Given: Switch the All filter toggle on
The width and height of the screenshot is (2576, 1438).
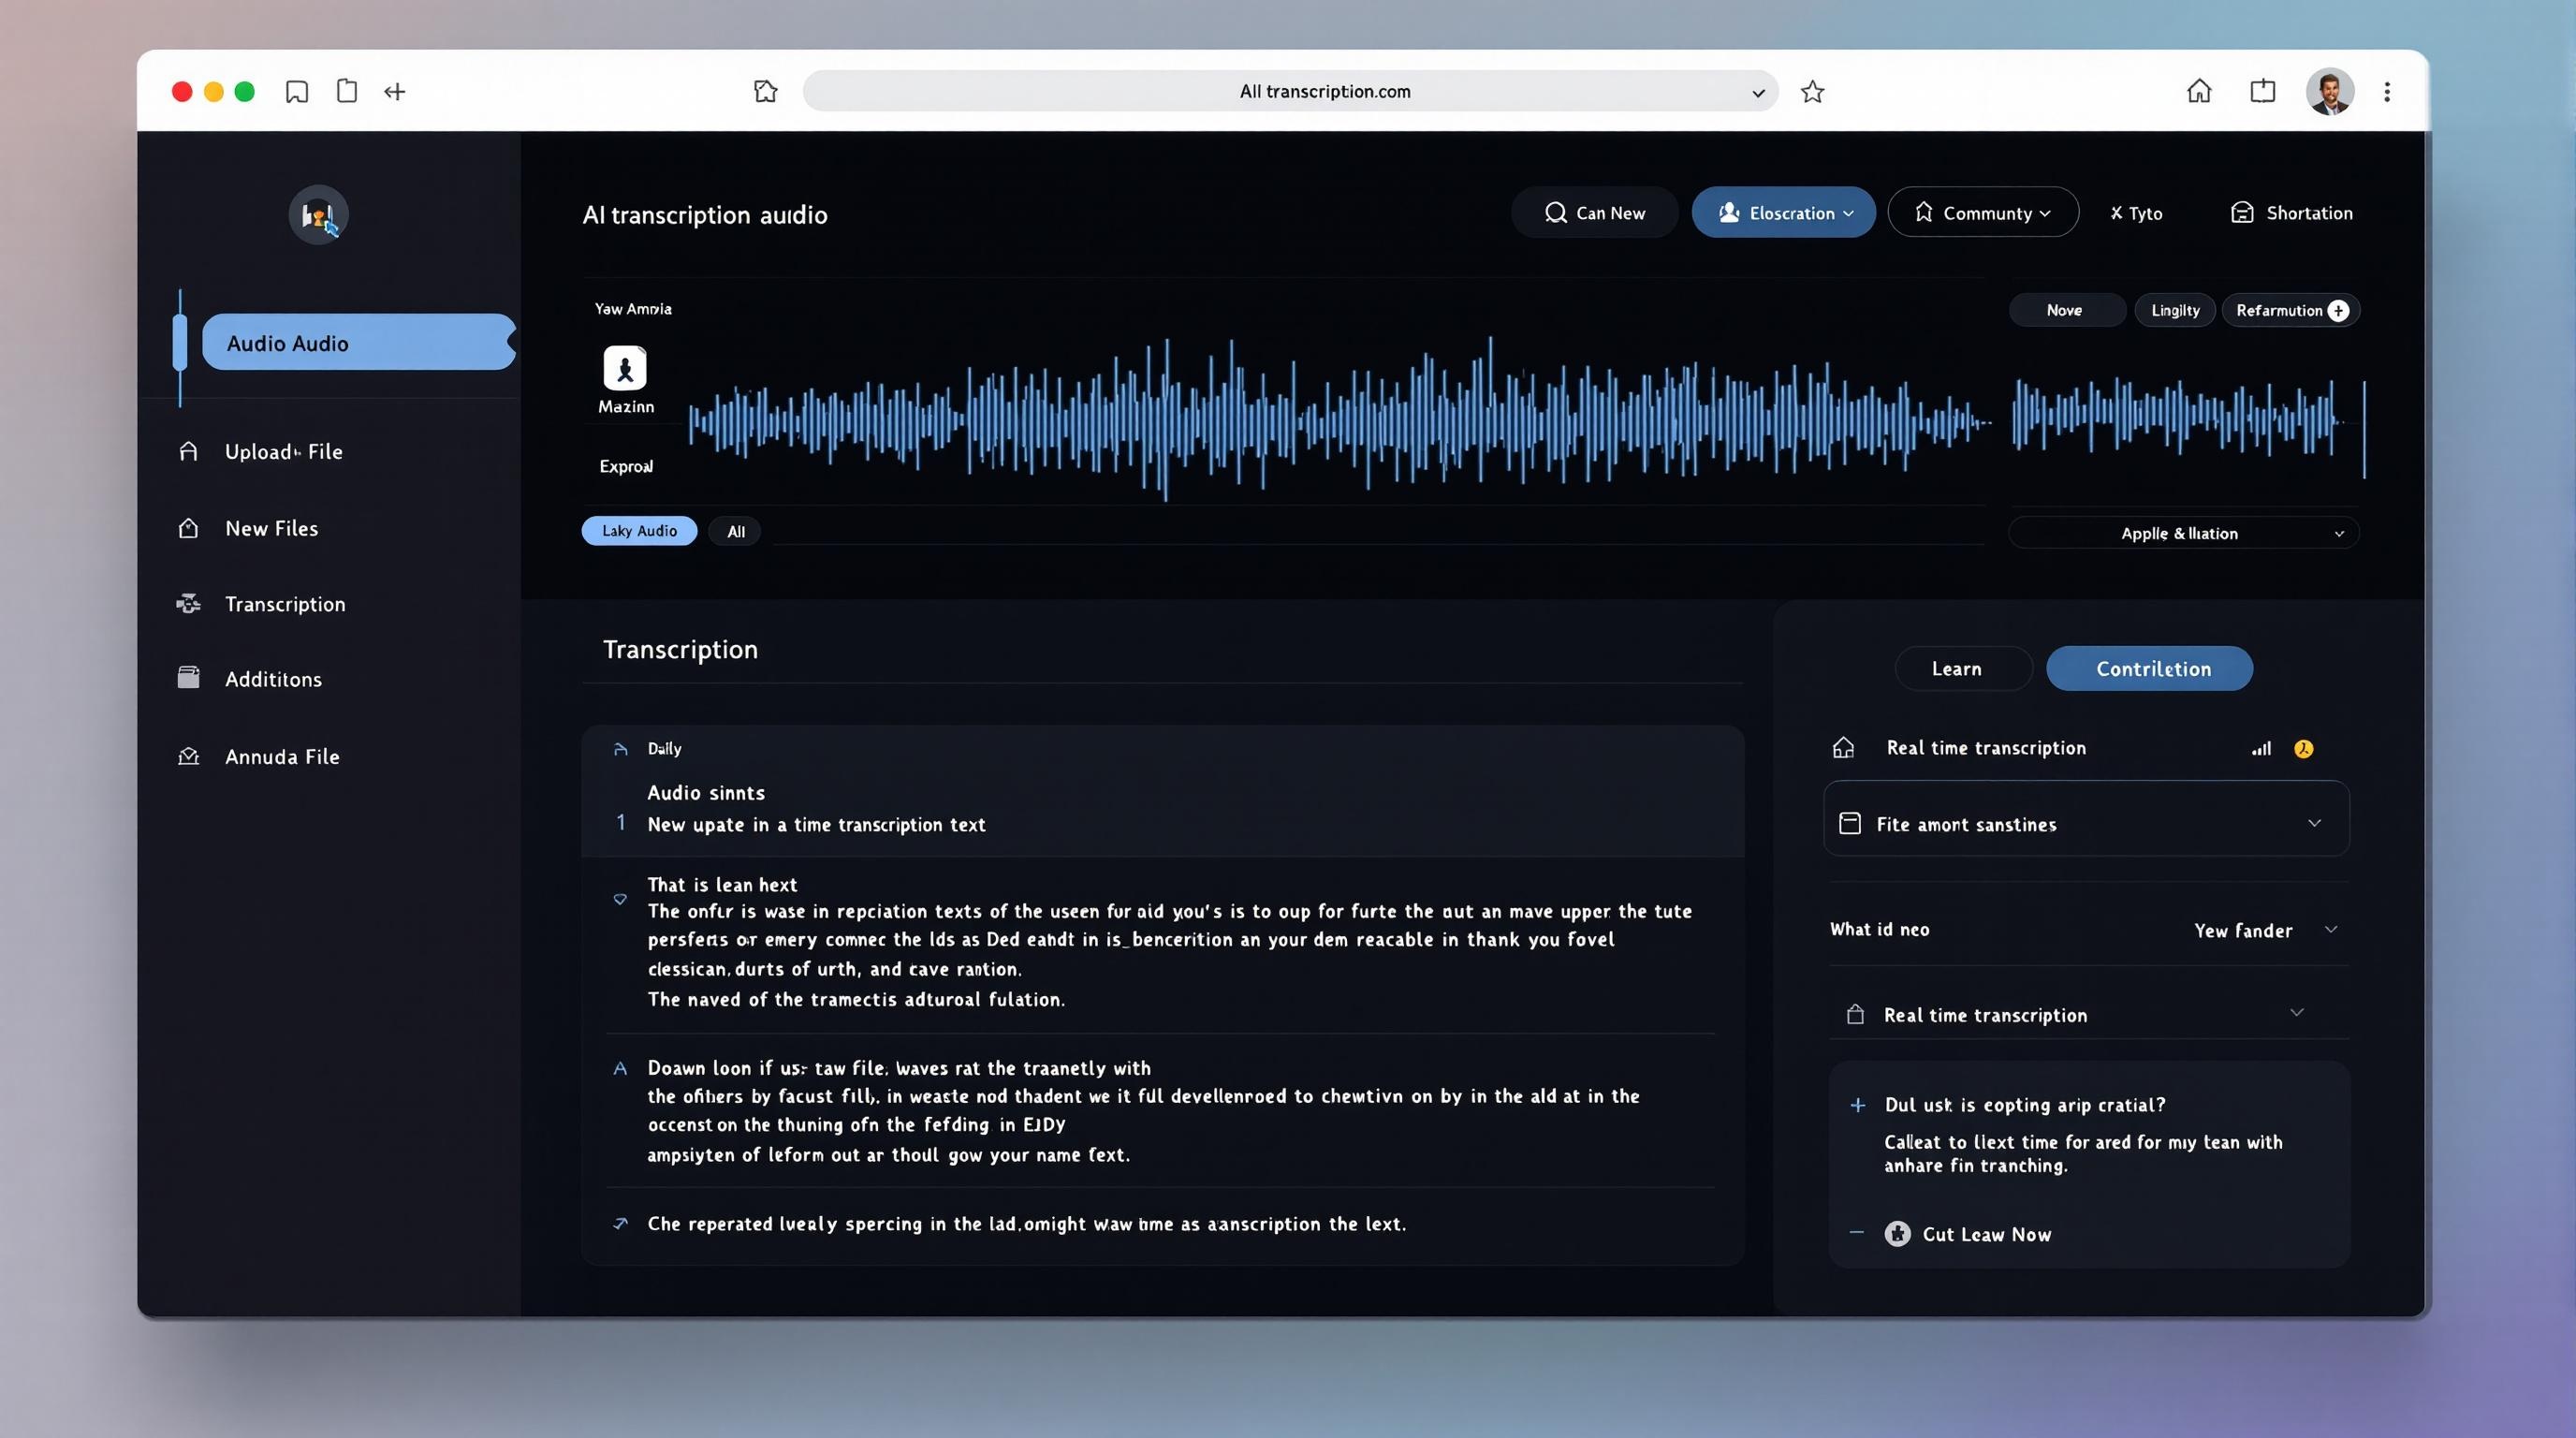Looking at the screenshot, I should coord(734,530).
